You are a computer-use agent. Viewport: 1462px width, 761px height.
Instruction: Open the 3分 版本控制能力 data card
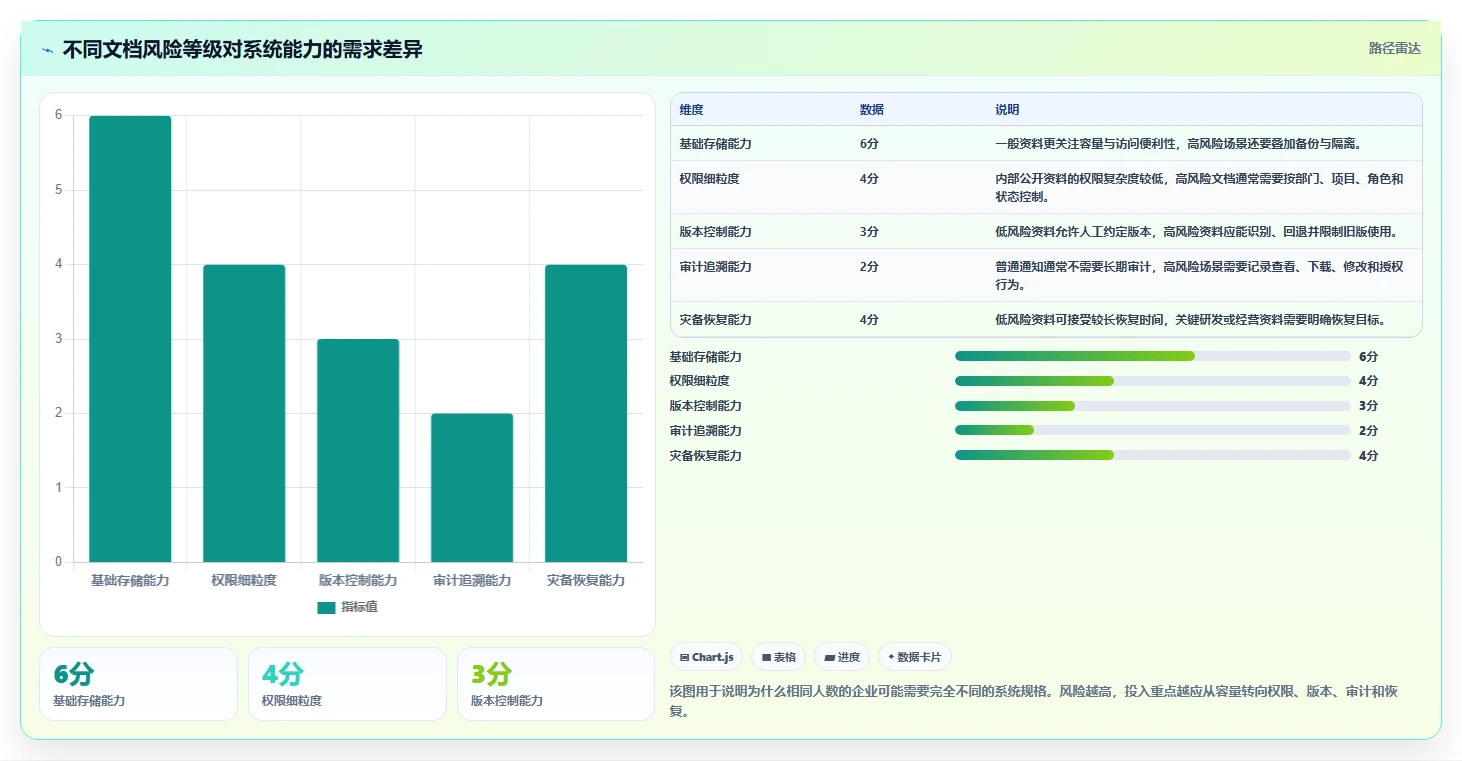pos(556,684)
